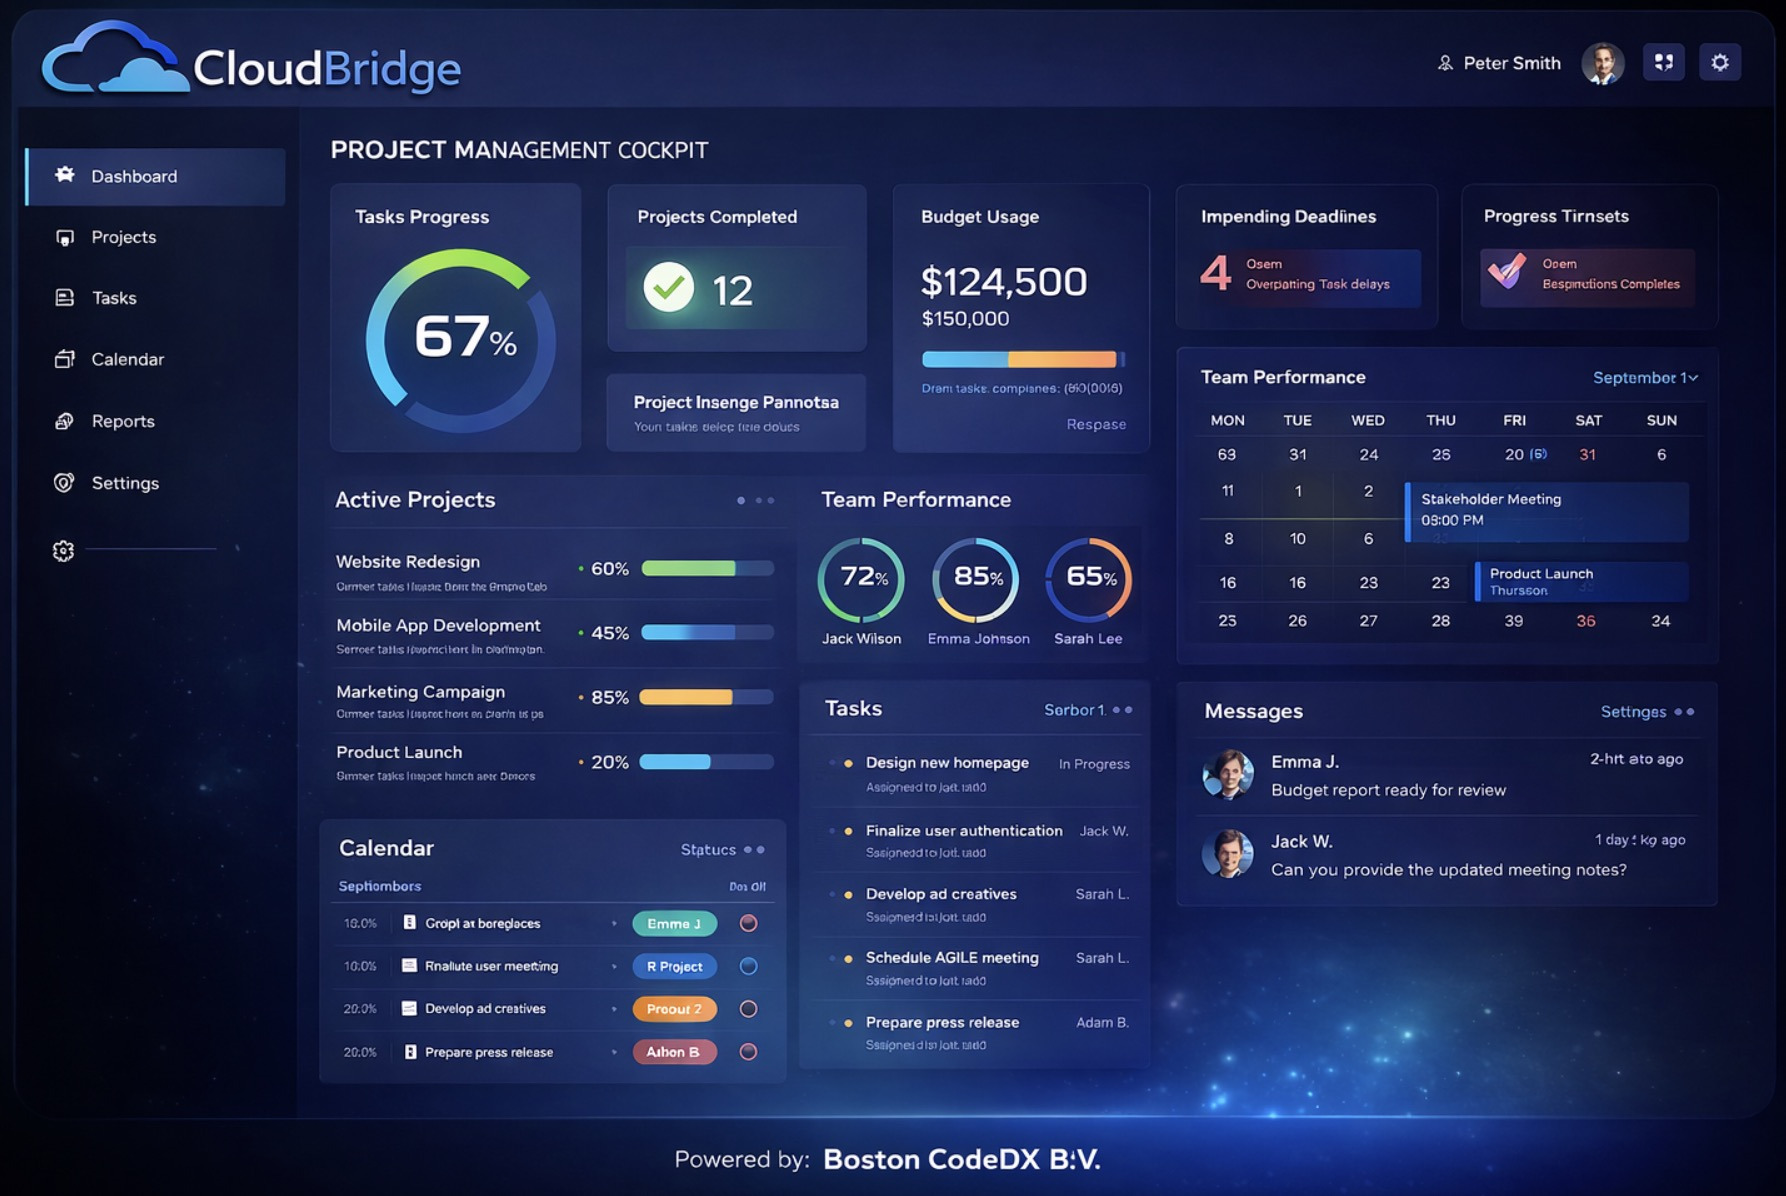Select the Reports sidebar icon
Image resolution: width=1786 pixels, height=1196 pixels.
(64, 421)
